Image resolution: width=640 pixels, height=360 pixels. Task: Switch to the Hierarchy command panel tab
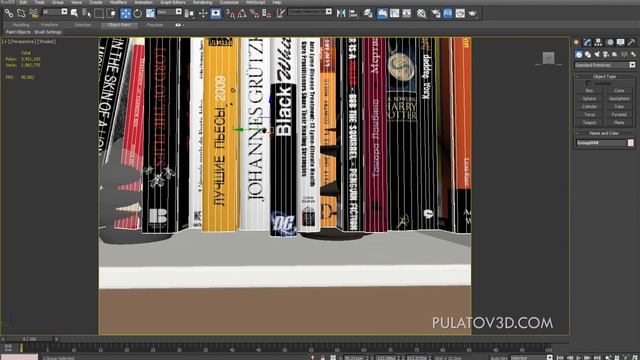click(598, 42)
